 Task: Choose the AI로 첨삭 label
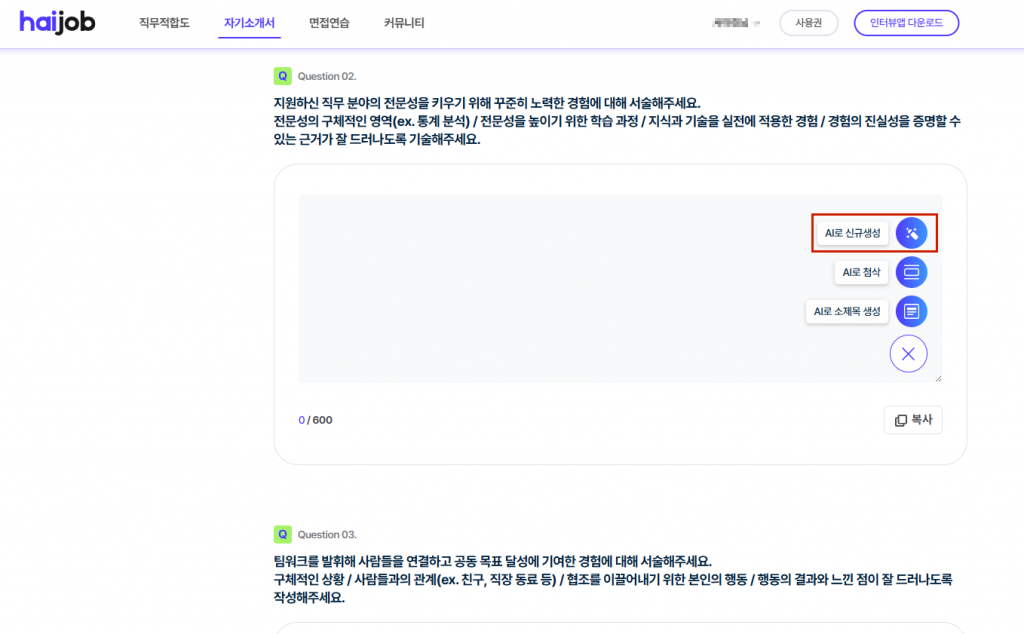tap(861, 272)
